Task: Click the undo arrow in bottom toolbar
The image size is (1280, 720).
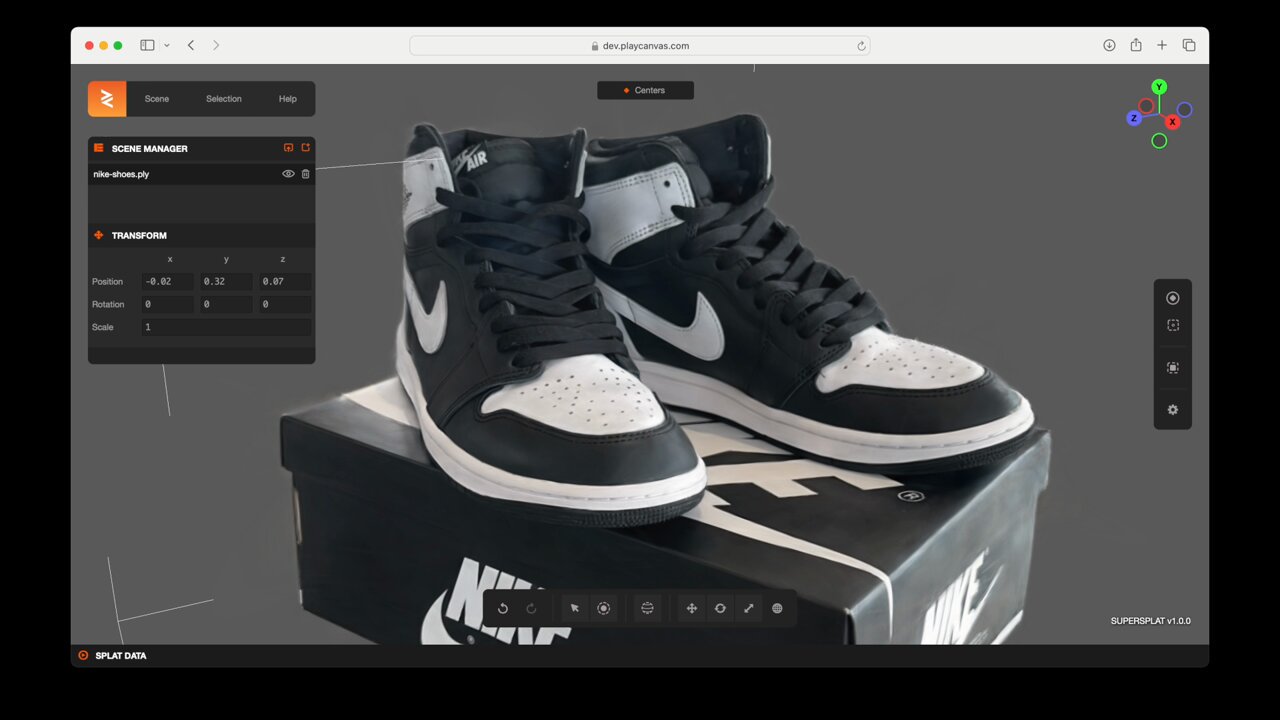Action: tap(503, 608)
